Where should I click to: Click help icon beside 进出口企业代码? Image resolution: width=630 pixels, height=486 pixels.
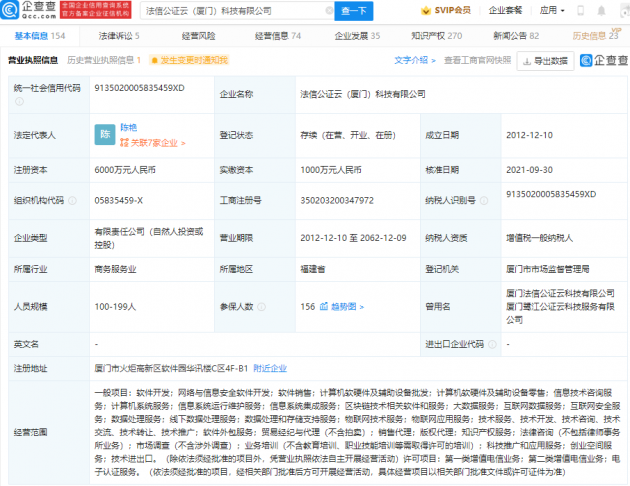[492, 344]
